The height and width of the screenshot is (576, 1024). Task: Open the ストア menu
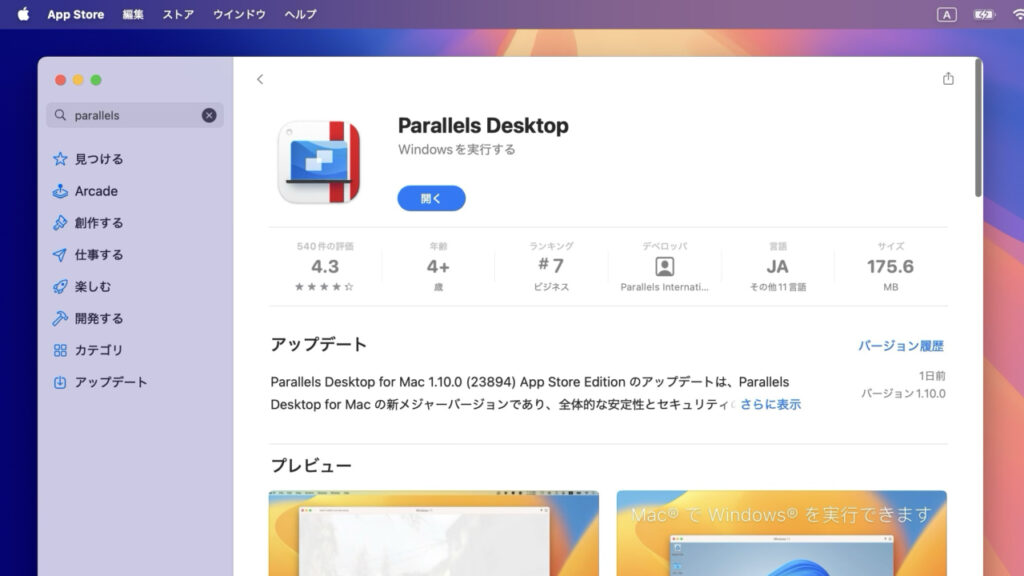[x=178, y=14]
